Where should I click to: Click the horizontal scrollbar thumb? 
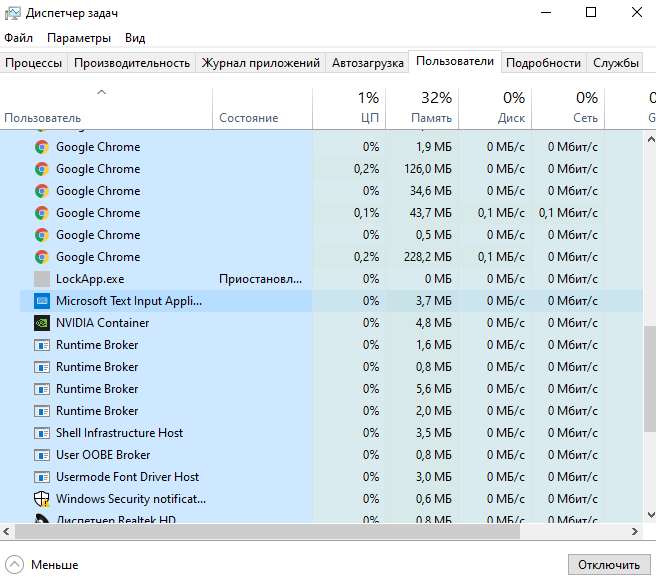pos(267,532)
